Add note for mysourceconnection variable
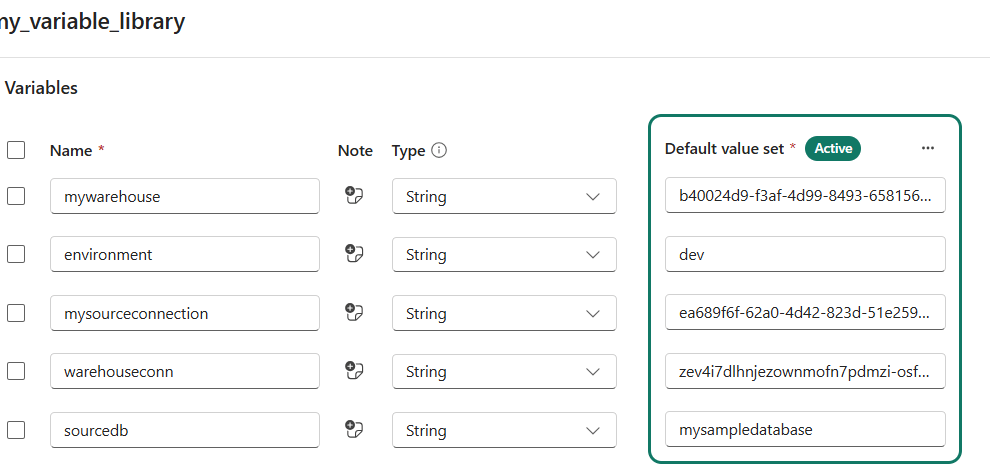990x474 pixels. pos(353,313)
